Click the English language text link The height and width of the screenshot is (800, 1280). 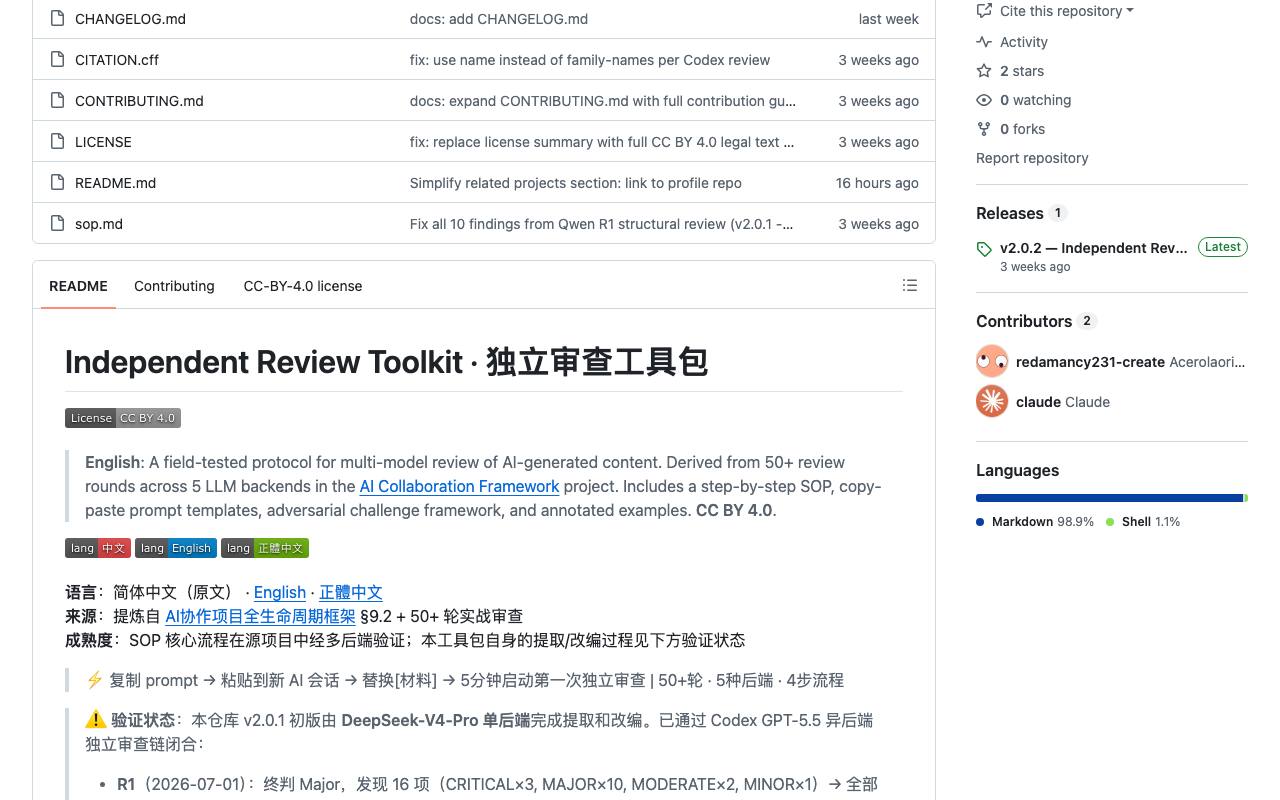point(280,592)
